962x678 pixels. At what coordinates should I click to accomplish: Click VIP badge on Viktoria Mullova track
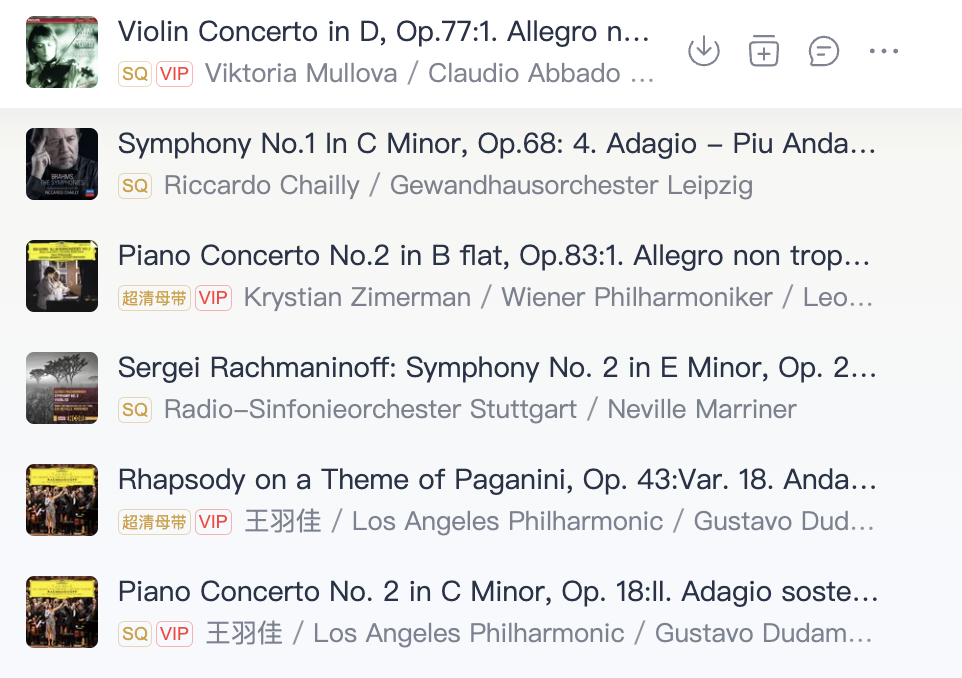(174, 74)
